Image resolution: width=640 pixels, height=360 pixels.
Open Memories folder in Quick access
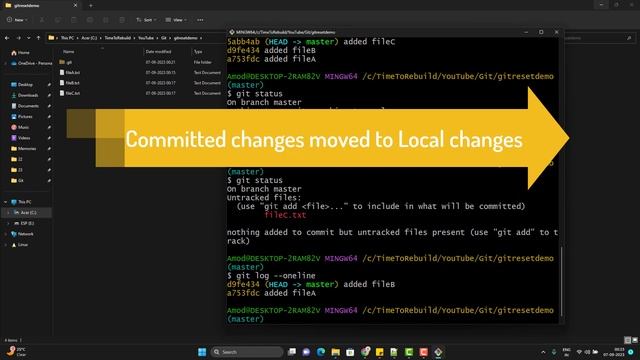point(24,149)
